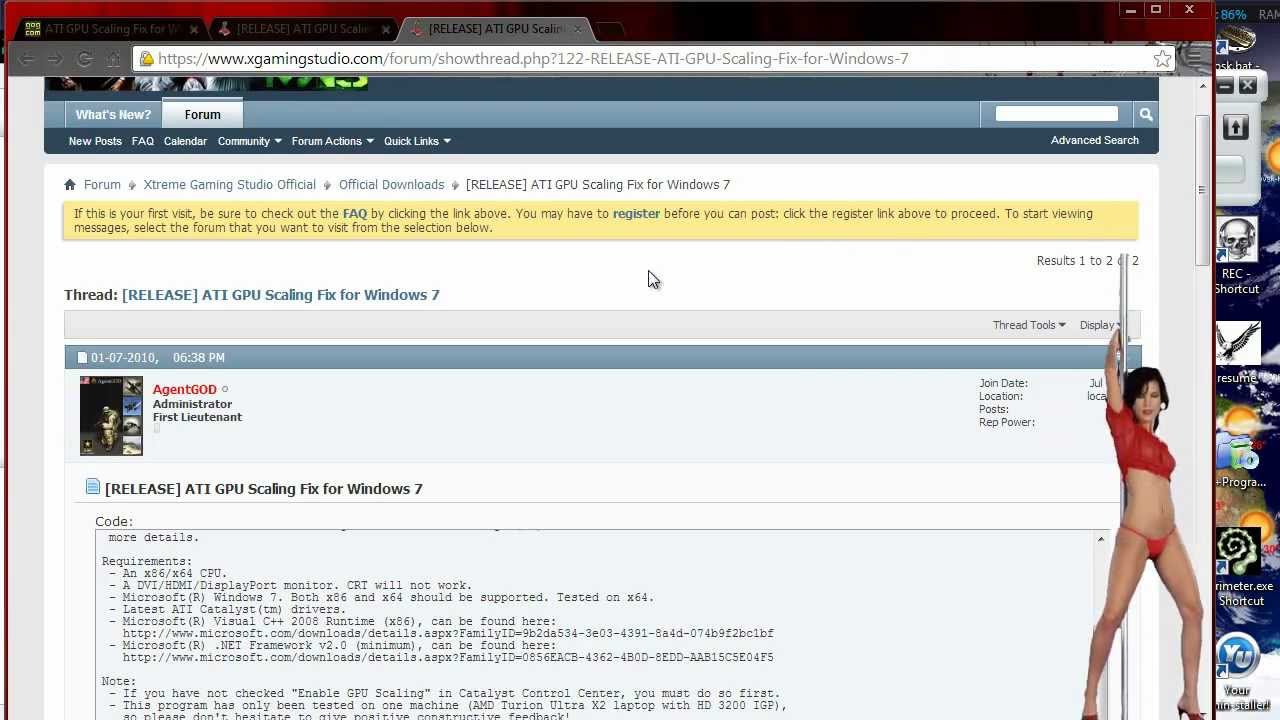Click the up-arrow button in the desktop gadget
1280x720 pixels.
pos(1235,127)
